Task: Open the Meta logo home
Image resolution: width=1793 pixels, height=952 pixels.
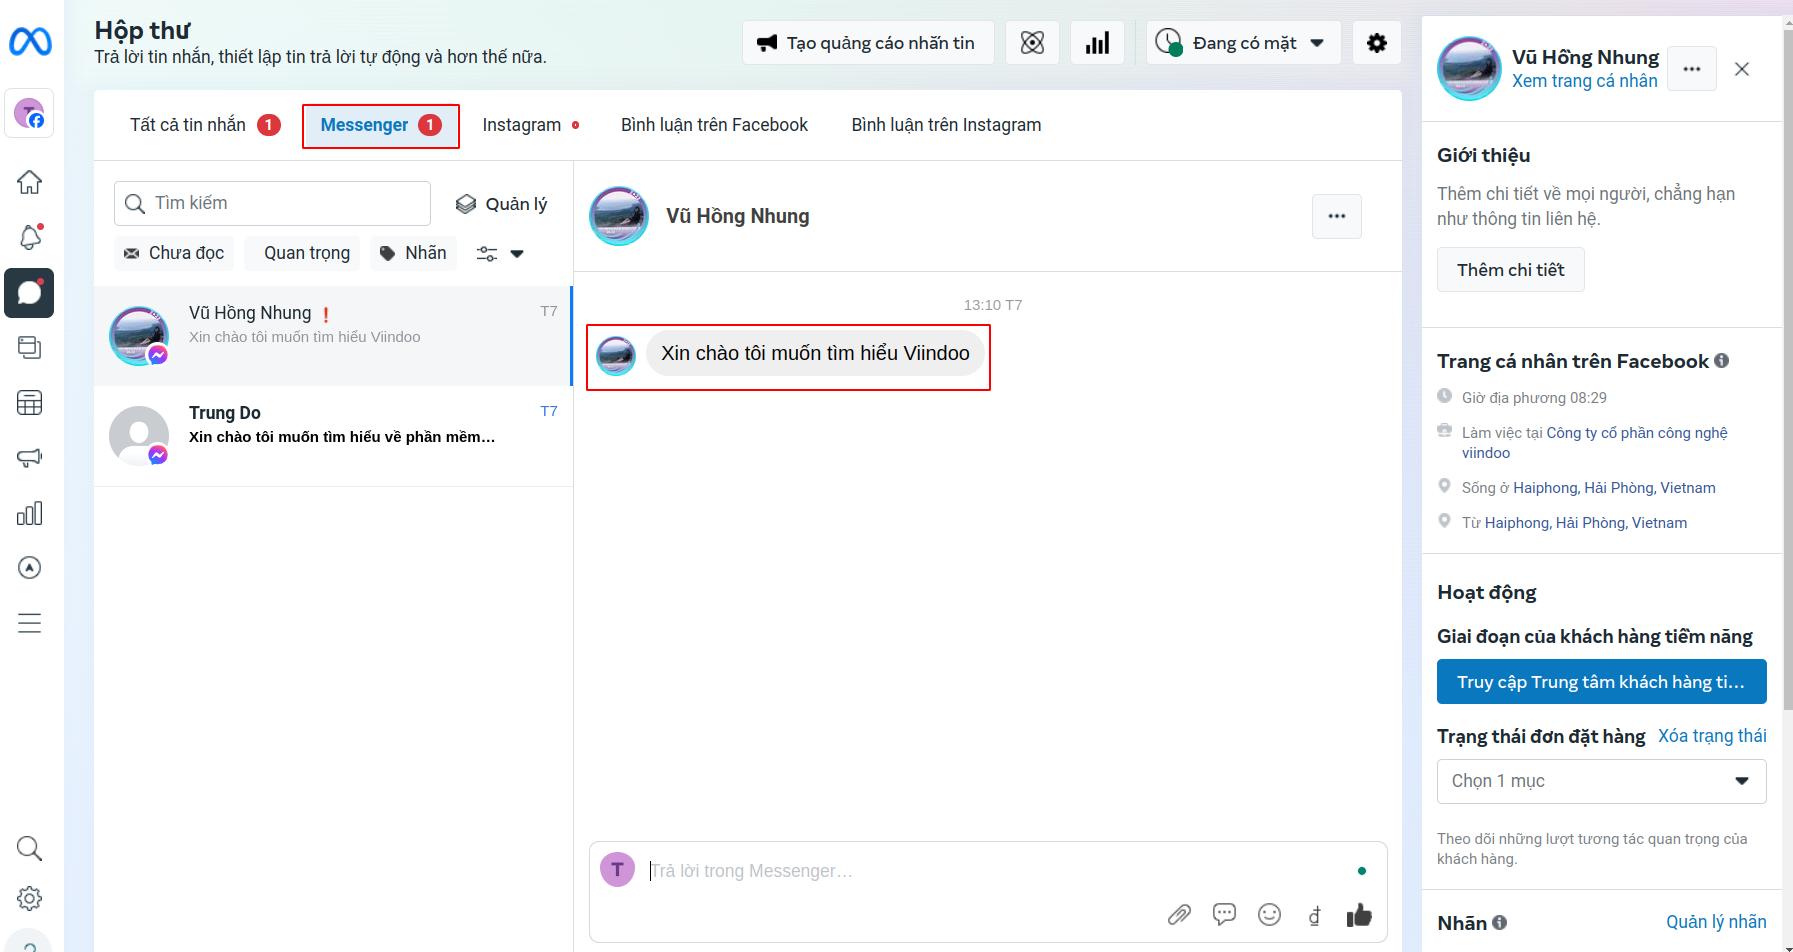Action: pyautogui.click(x=30, y=42)
